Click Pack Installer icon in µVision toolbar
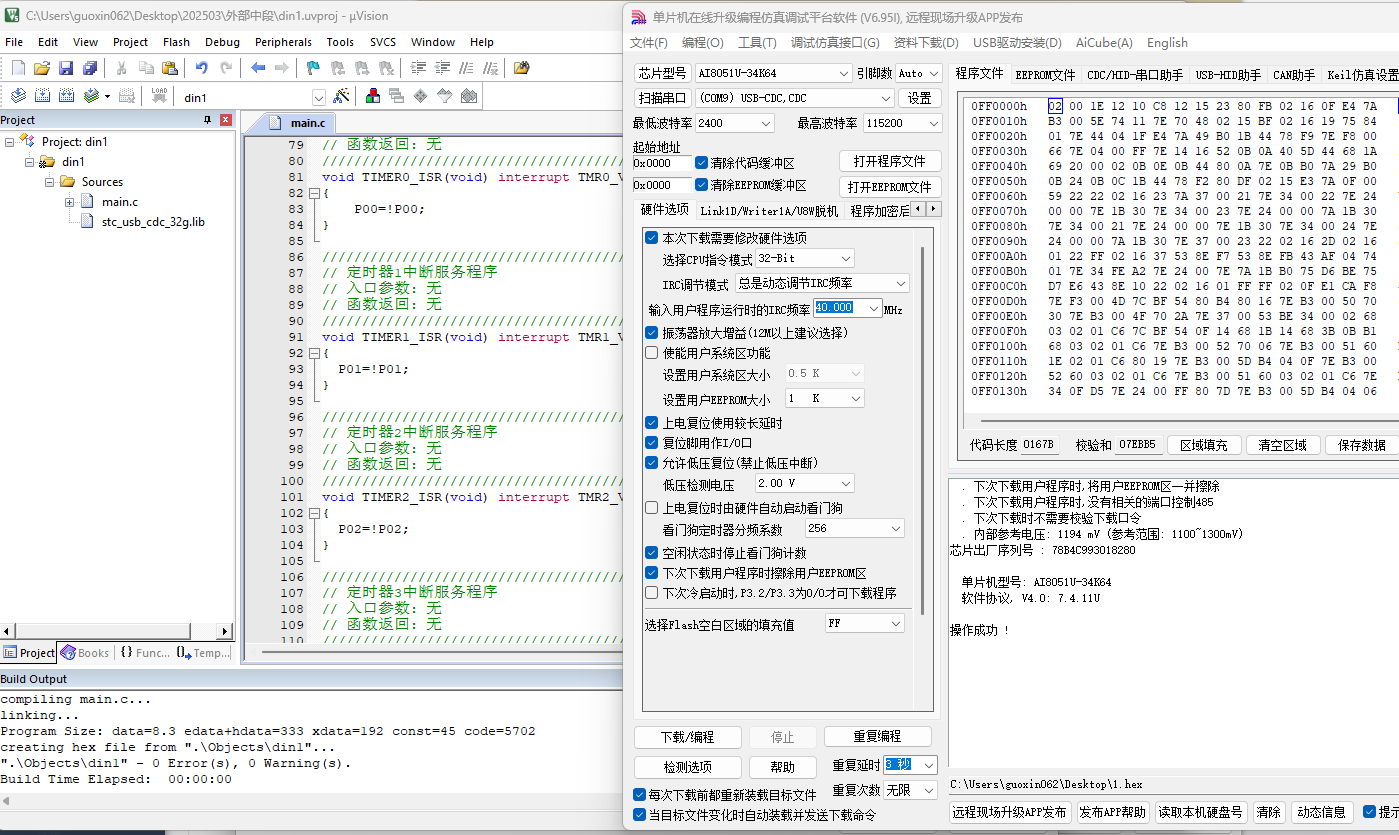Viewport: 1399px width, 835px height. pos(468,96)
